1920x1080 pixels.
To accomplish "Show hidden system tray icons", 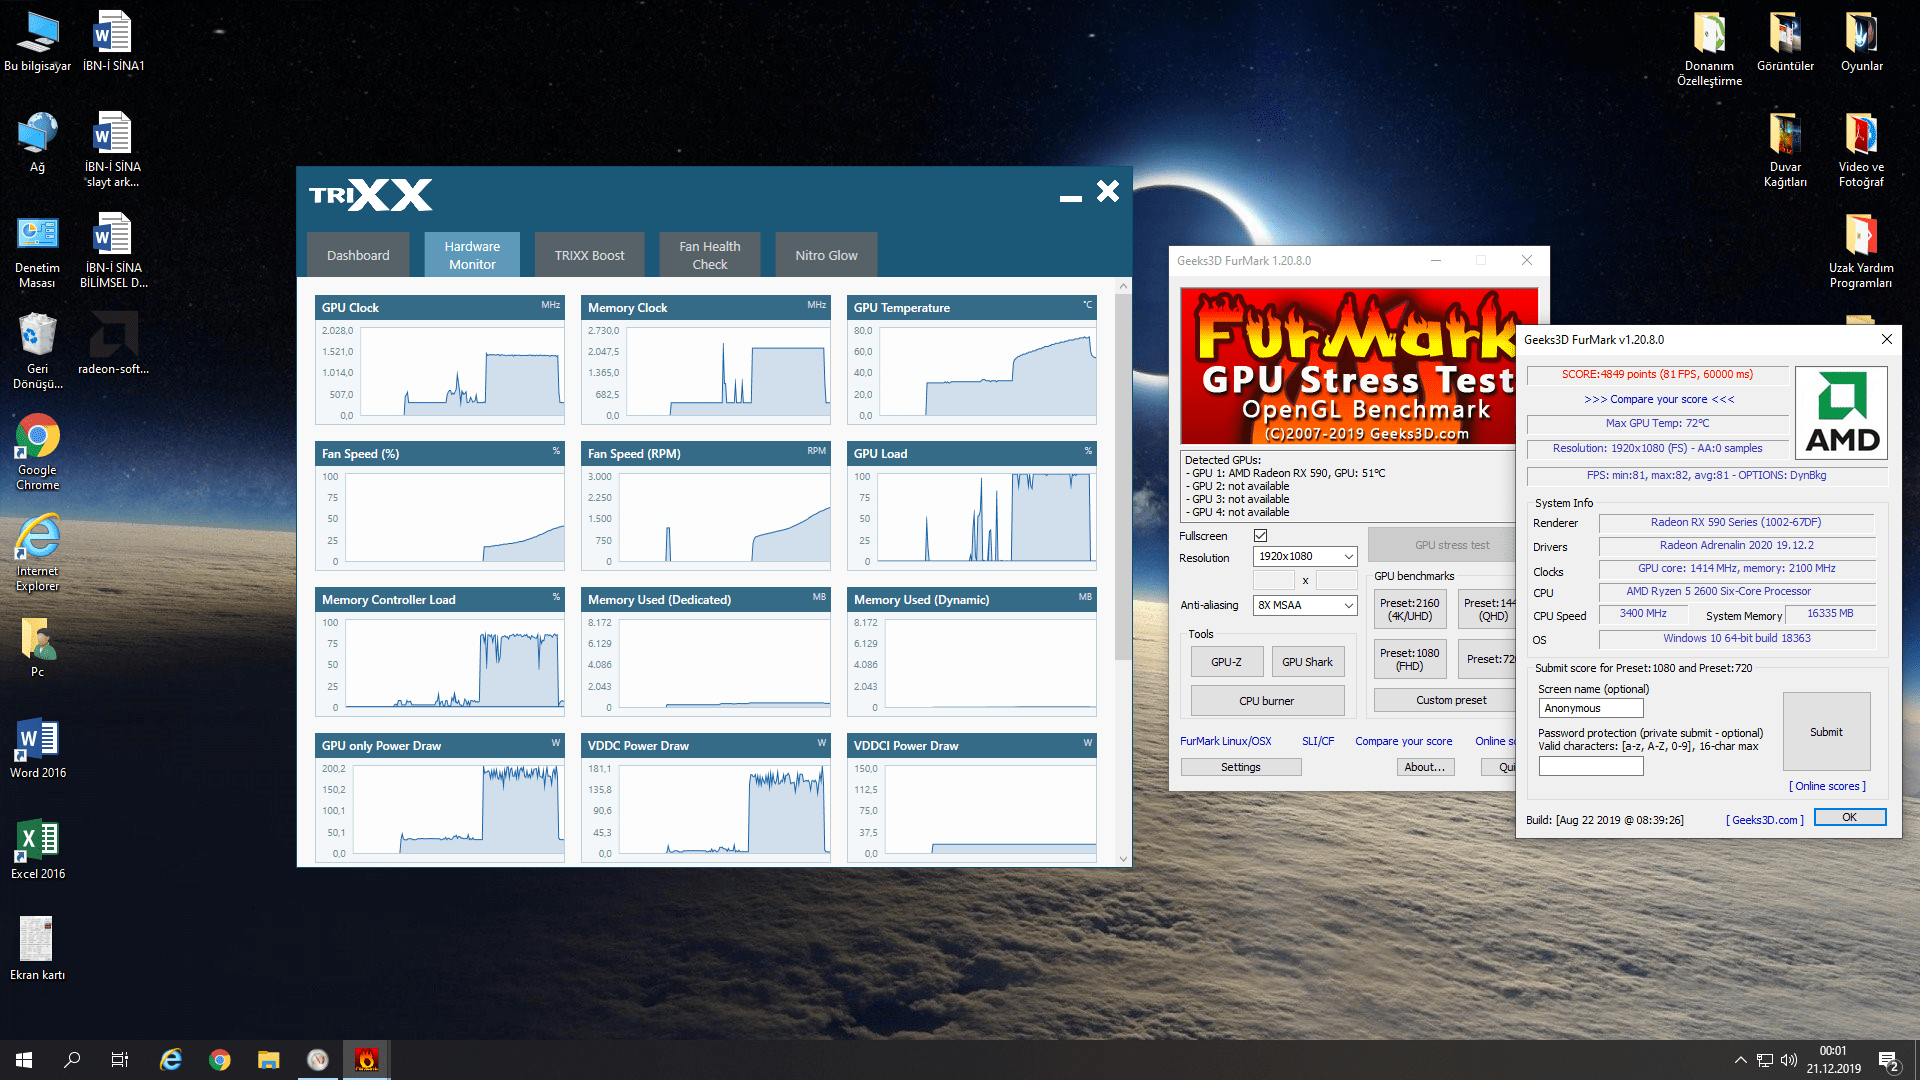I will pos(1740,1060).
